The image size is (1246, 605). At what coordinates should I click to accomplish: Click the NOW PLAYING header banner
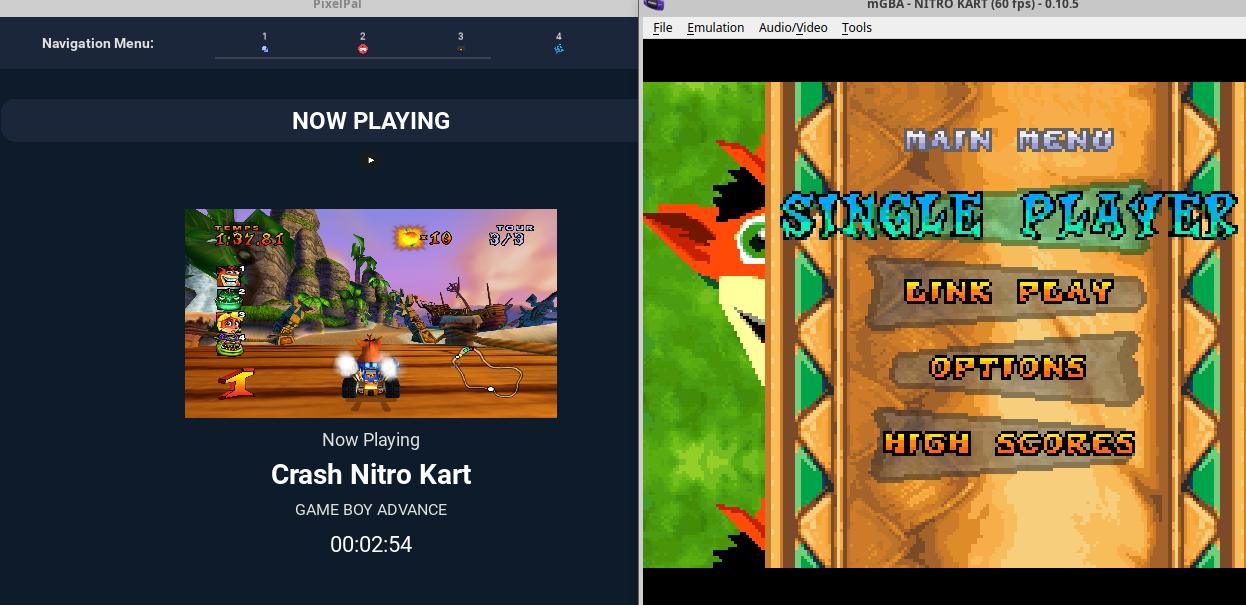[318, 121]
